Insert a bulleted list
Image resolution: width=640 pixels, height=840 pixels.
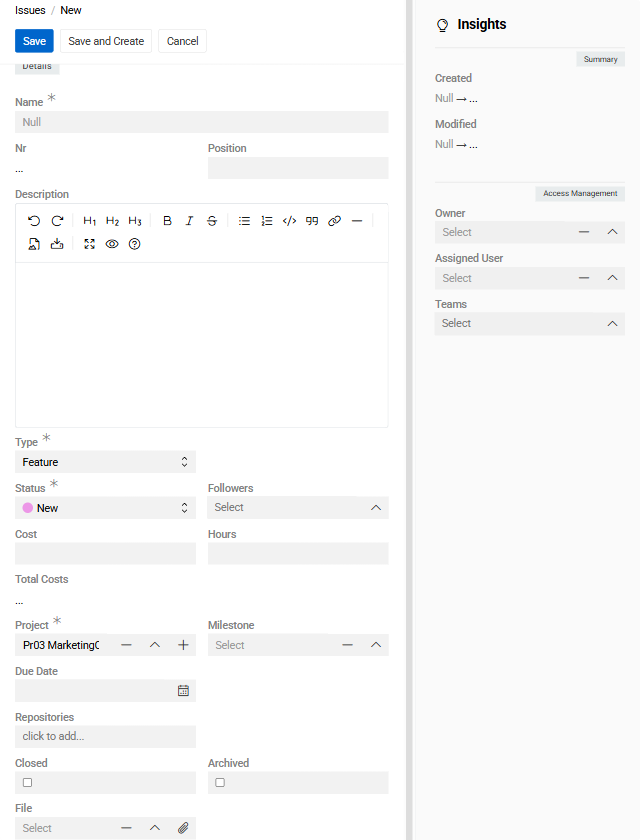coord(244,221)
